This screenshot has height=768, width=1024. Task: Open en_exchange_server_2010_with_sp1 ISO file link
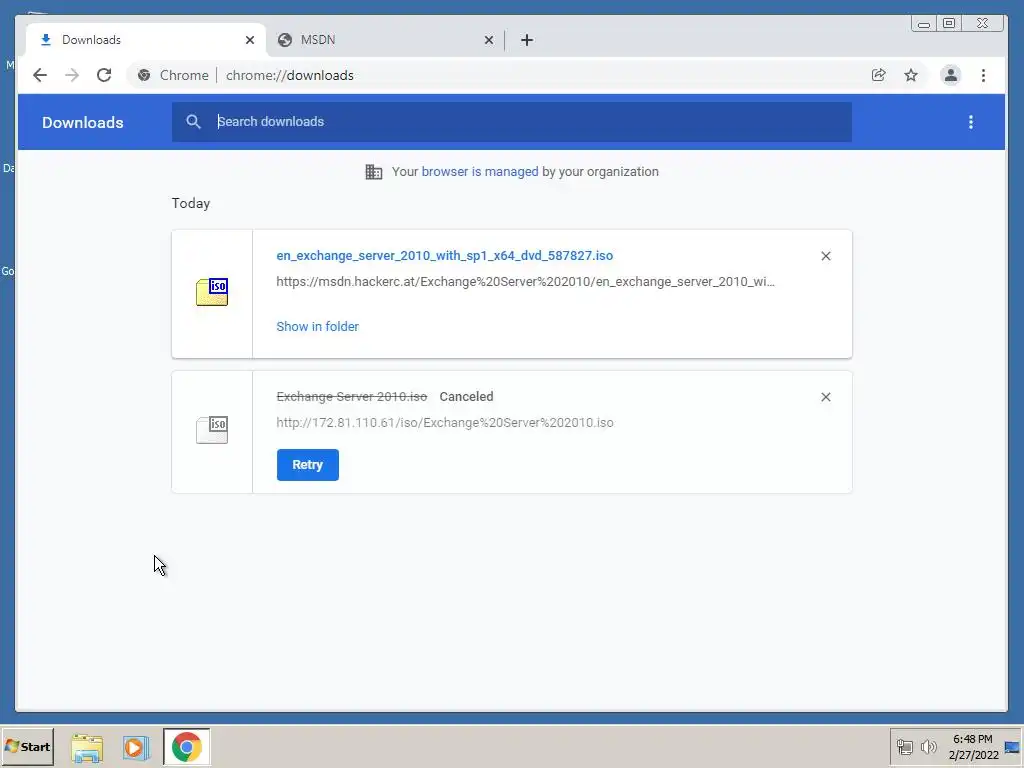tap(445, 255)
